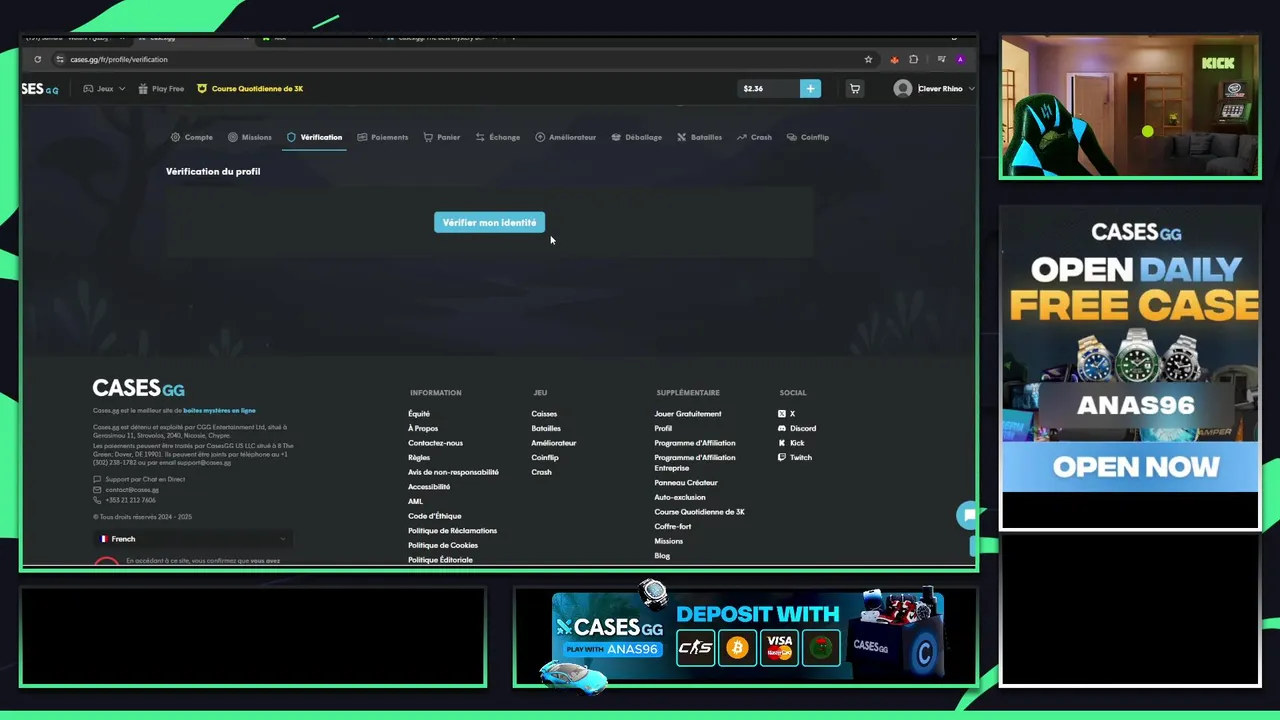Switch to the Panier tab
This screenshot has height=720, width=1280.
pos(442,137)
